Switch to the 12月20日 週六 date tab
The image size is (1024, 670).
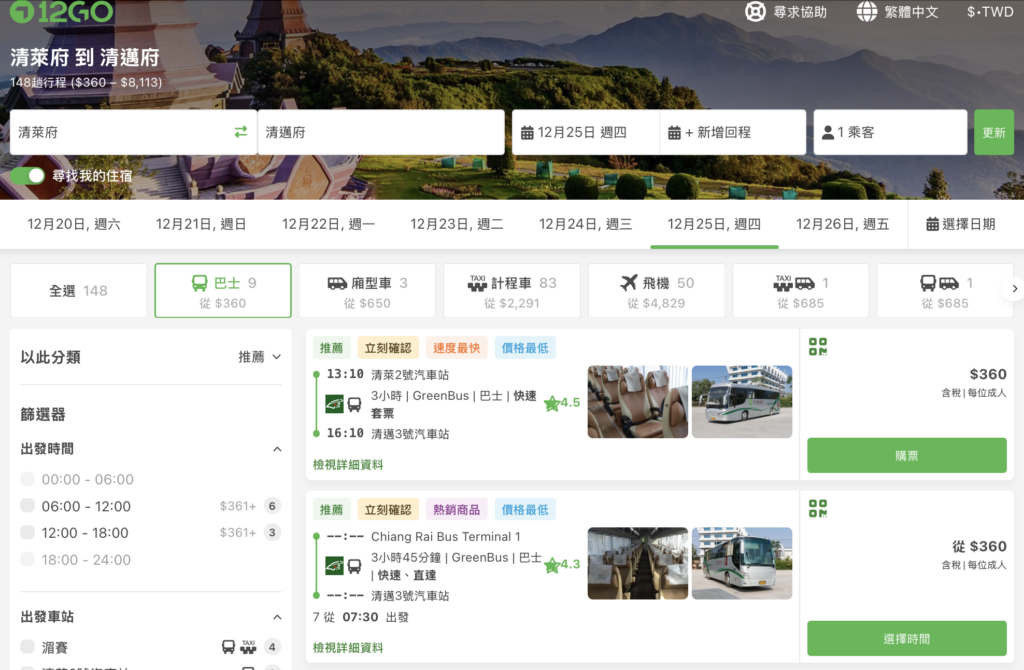coord(73,224)
